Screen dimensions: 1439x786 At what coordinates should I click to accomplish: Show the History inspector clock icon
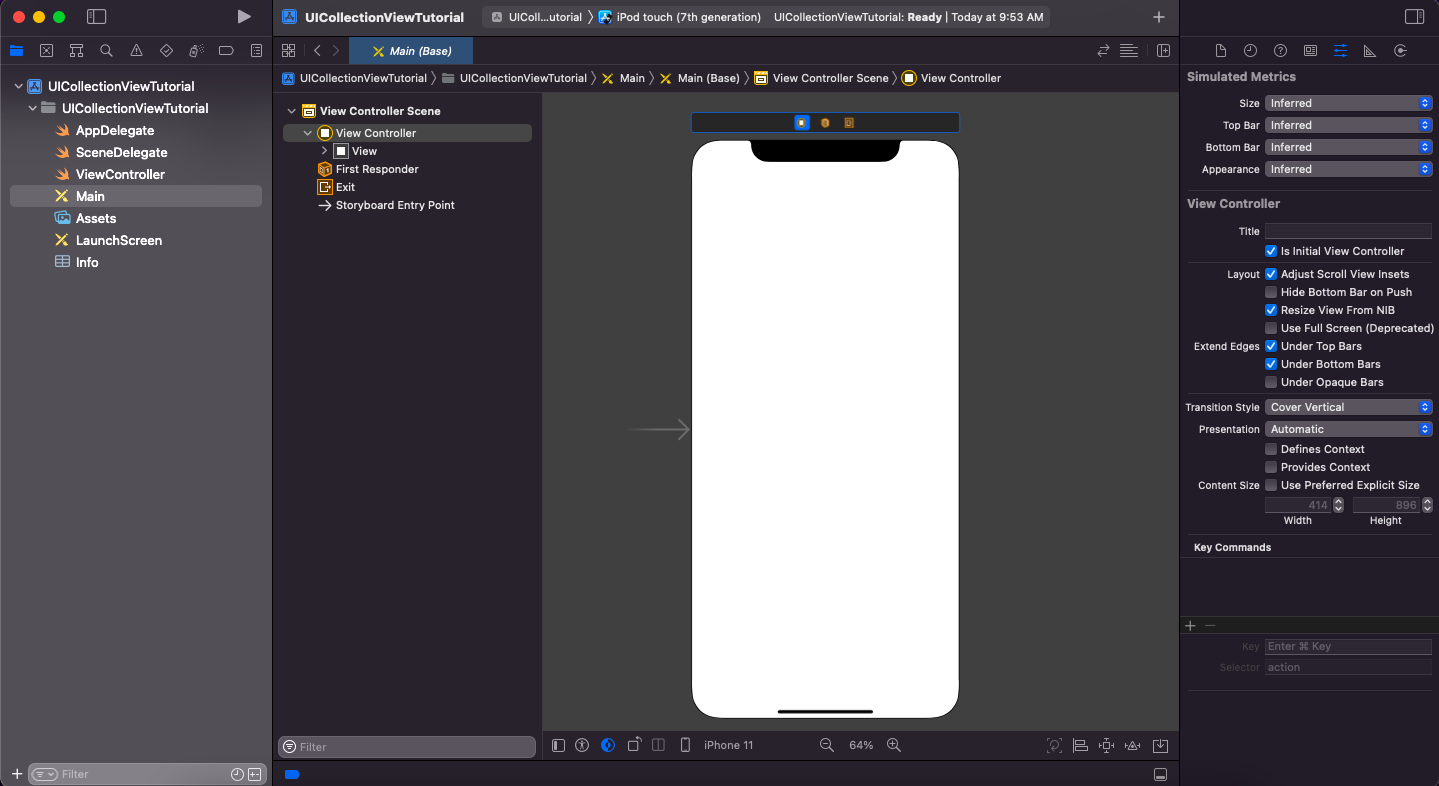[x=1250, y=51]
